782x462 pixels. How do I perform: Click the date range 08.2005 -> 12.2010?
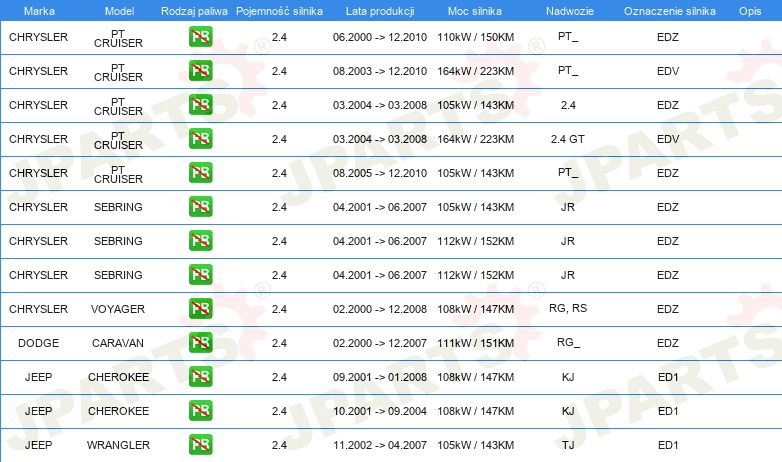pos(380,173)
